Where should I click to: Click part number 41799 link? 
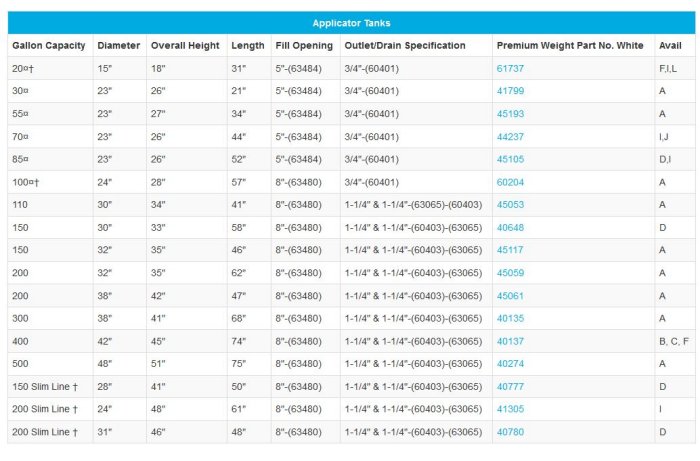510,91
